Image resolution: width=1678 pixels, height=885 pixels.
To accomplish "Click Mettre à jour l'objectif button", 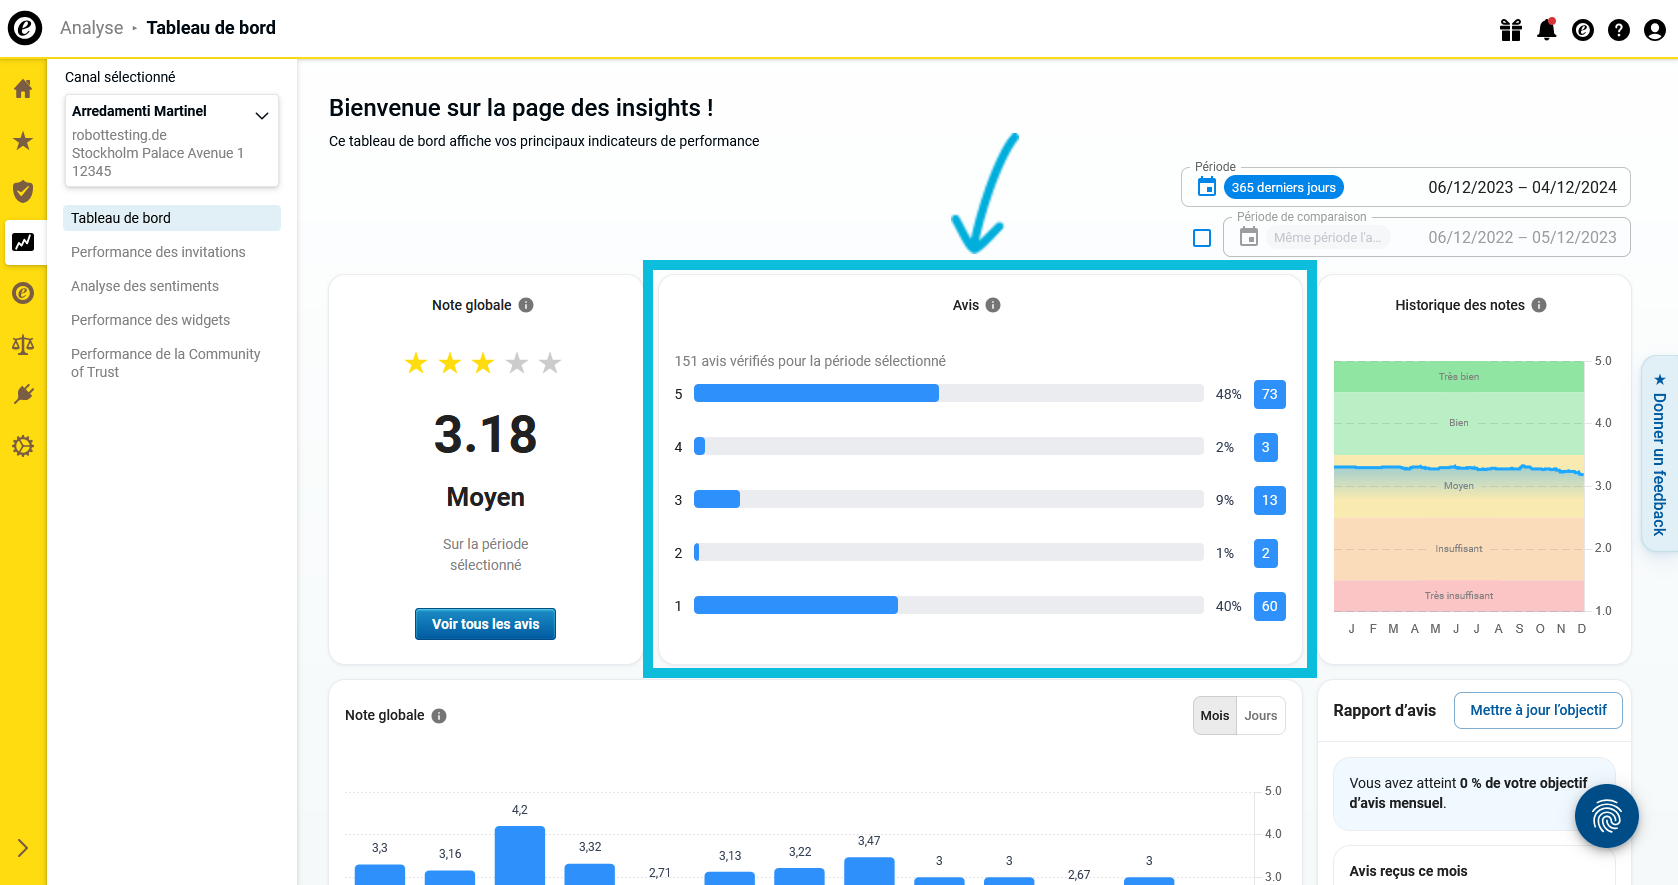I will pos(1537,710).
